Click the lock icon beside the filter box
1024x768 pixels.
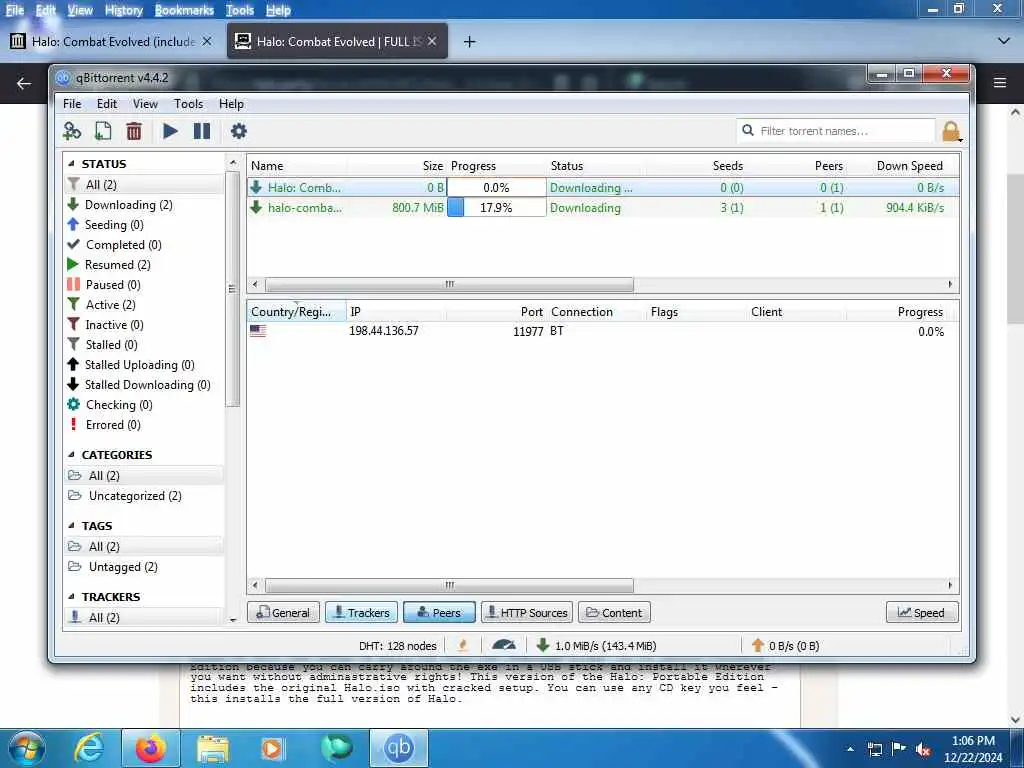951,131
